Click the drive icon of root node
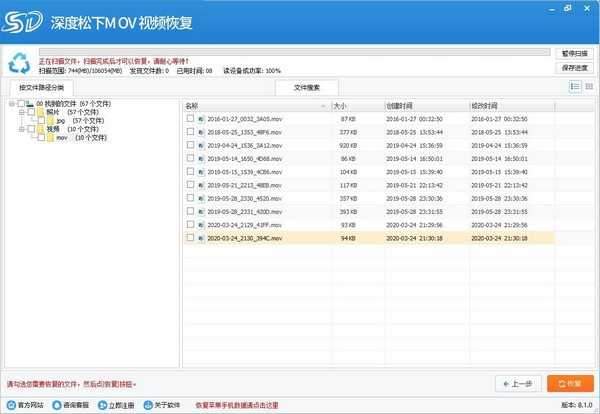 30,104
